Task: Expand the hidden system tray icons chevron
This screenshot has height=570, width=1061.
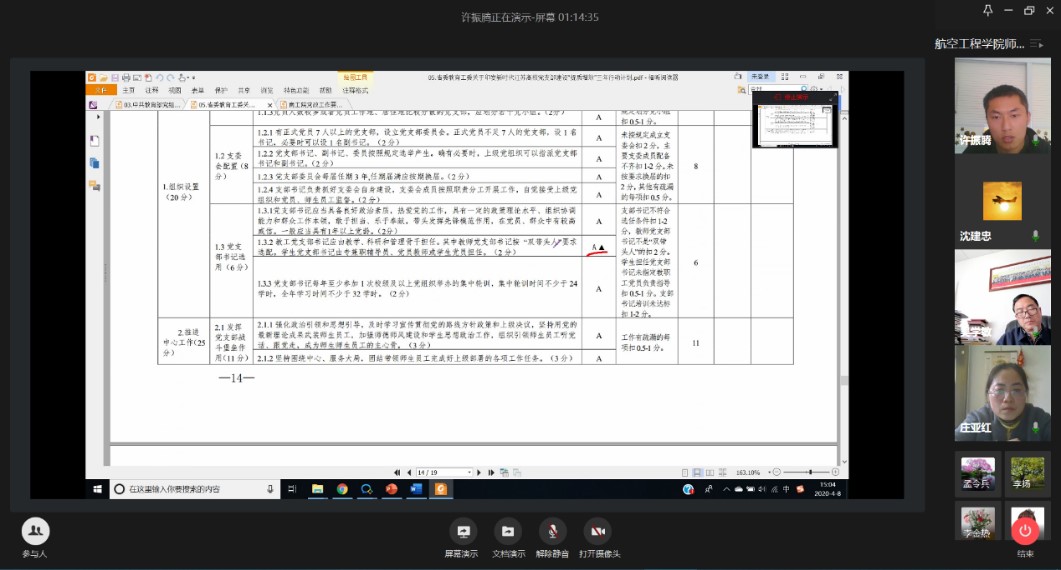Action: 709,489
